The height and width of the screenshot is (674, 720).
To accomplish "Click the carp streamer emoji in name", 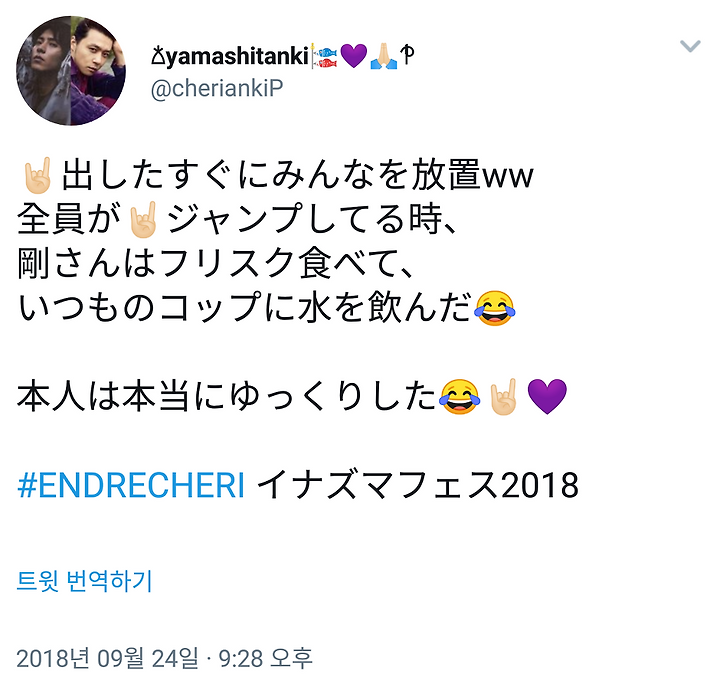I will [324, 56].
